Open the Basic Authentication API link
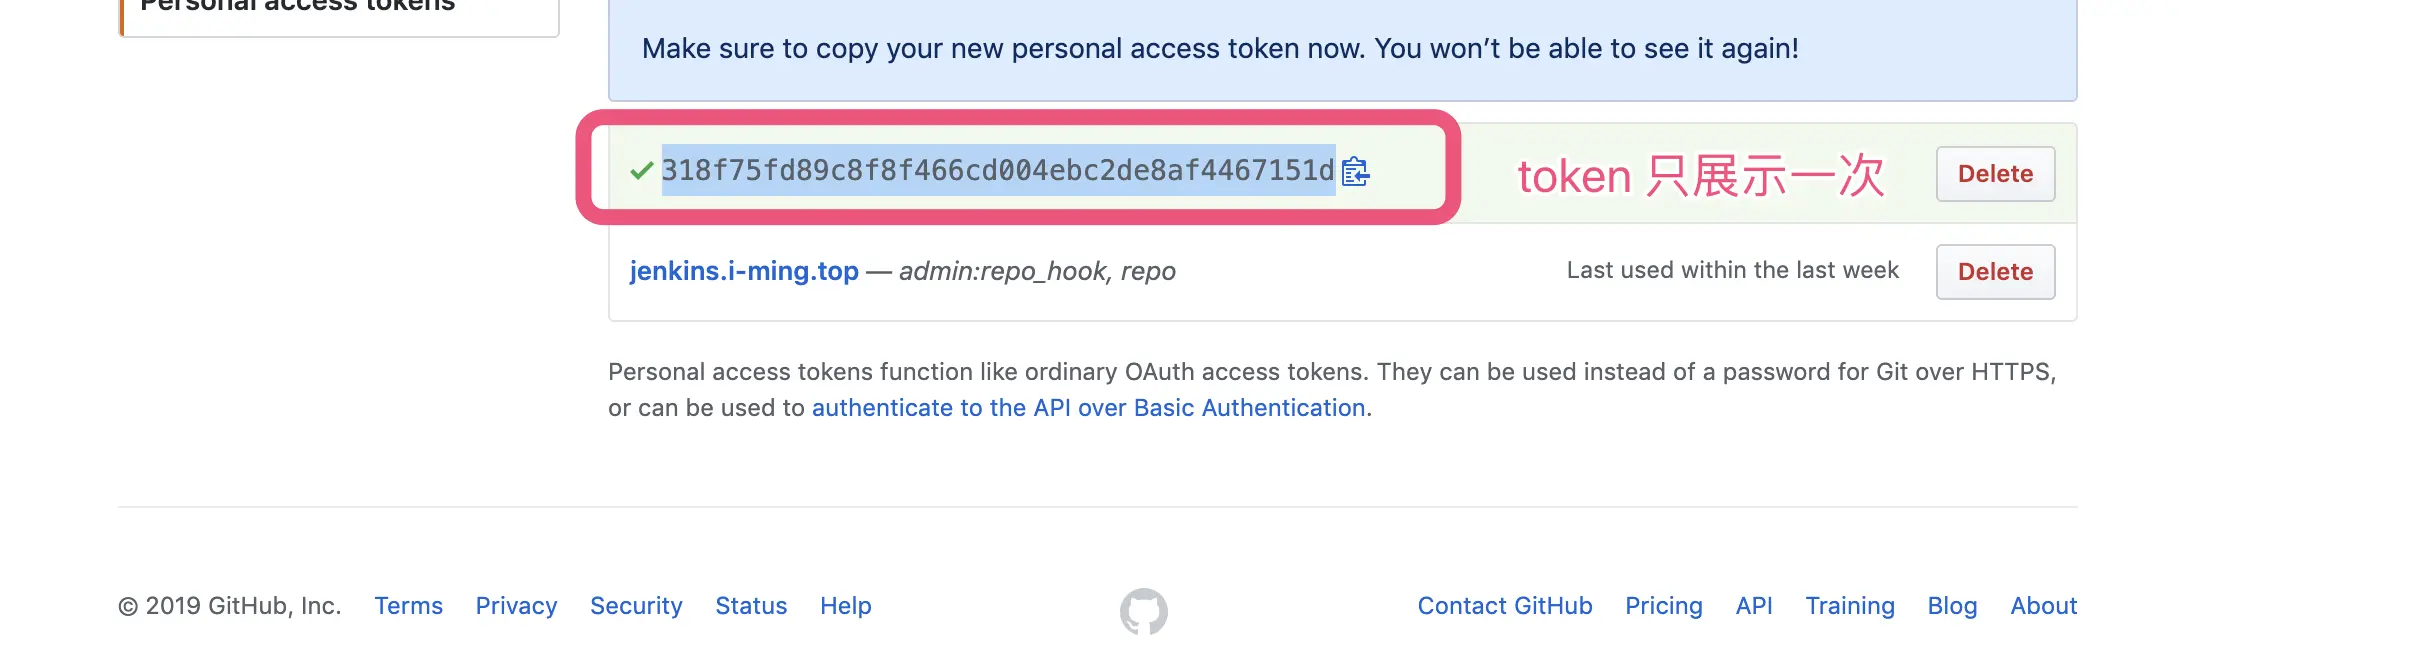The height and width of the screenshot is (668, 2430). click(x=1088, y=408)
